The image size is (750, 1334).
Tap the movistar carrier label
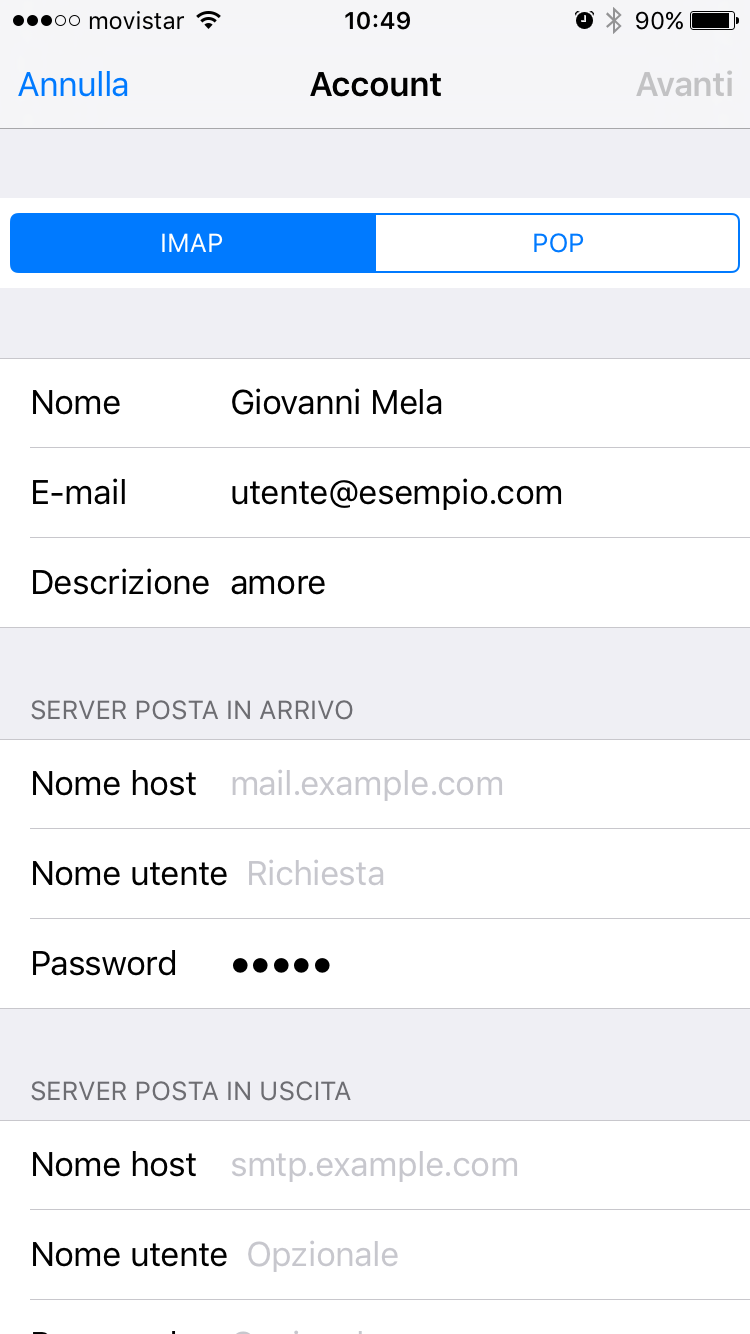[x=137, y=20]
